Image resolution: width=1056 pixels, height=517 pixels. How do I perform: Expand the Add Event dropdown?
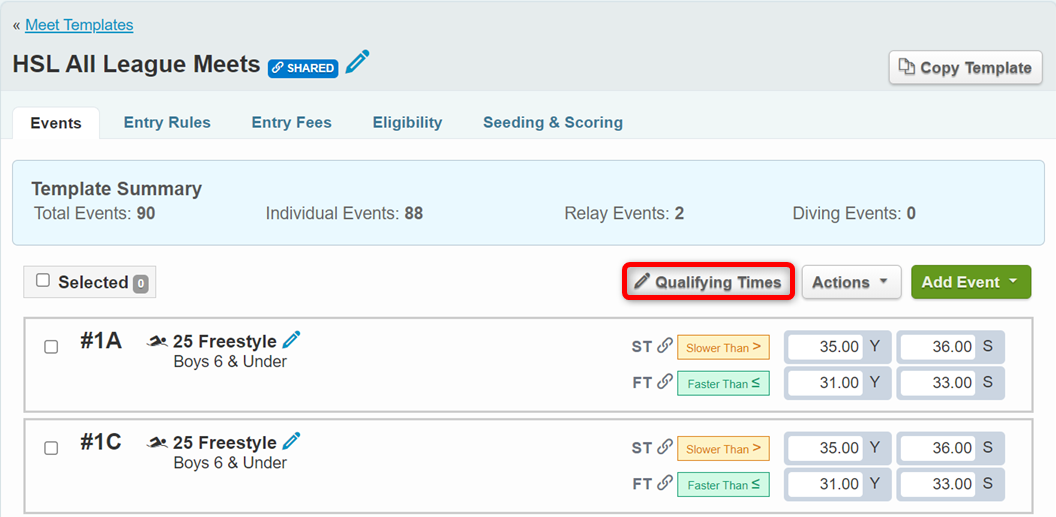(970, 283)
